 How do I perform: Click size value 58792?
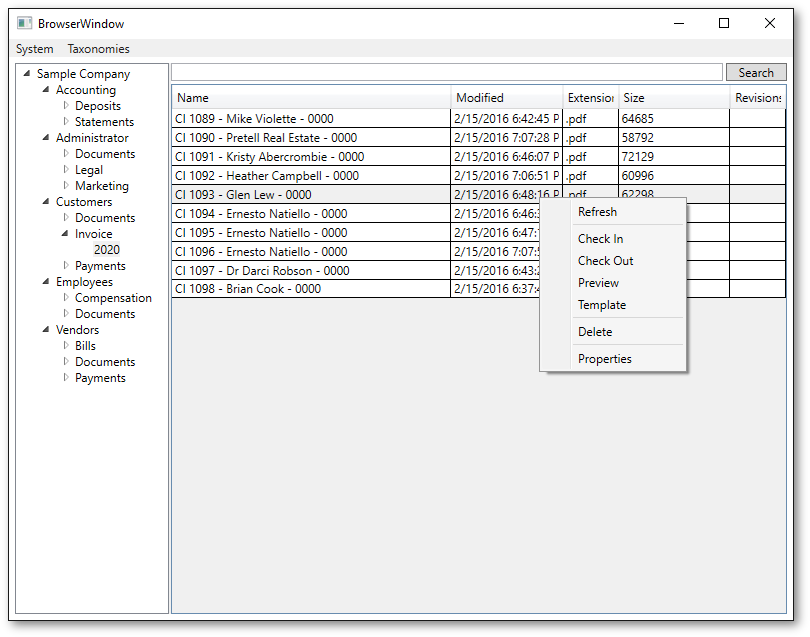tap(637, 138)
